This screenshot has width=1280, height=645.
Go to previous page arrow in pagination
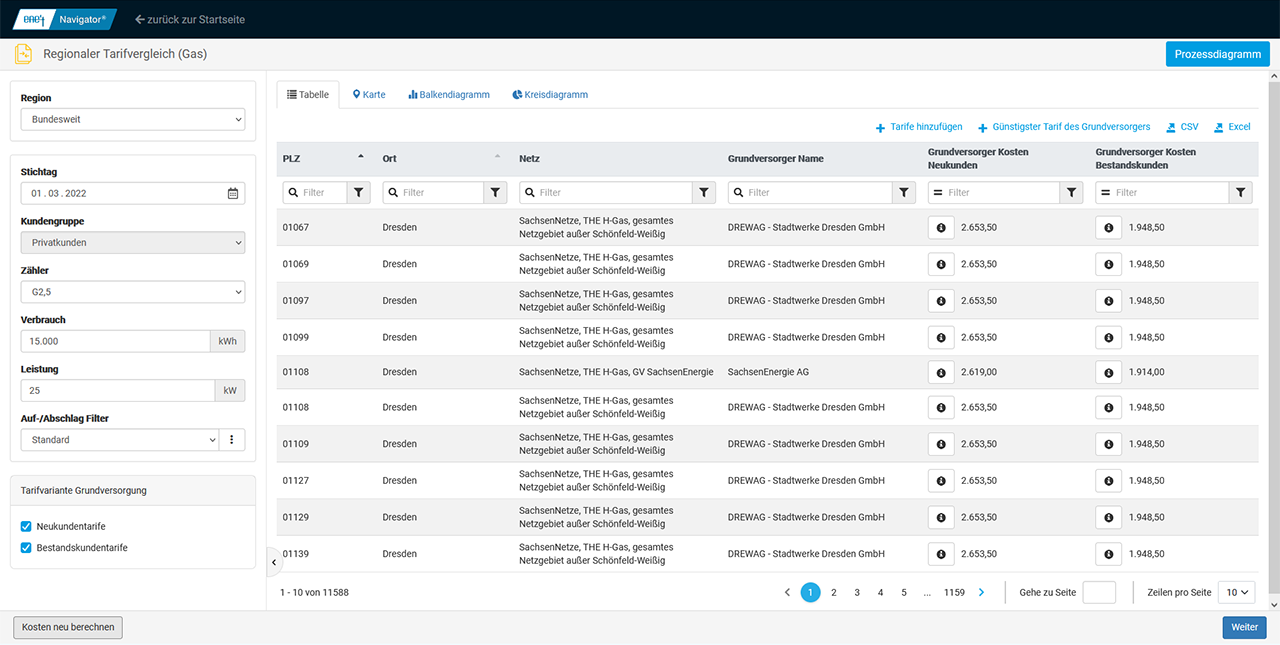[787, 593]
